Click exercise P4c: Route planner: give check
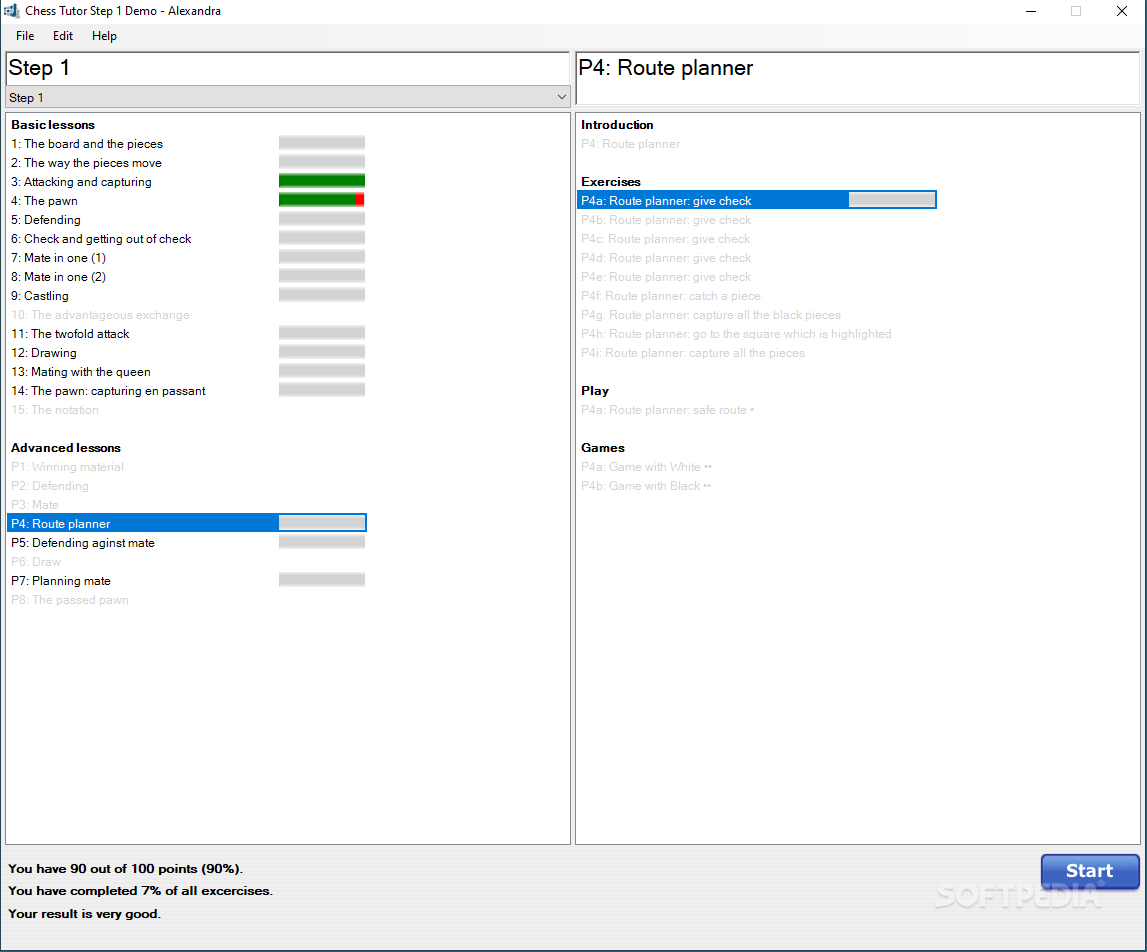1147x952 pixels. (x=666, y=239)
